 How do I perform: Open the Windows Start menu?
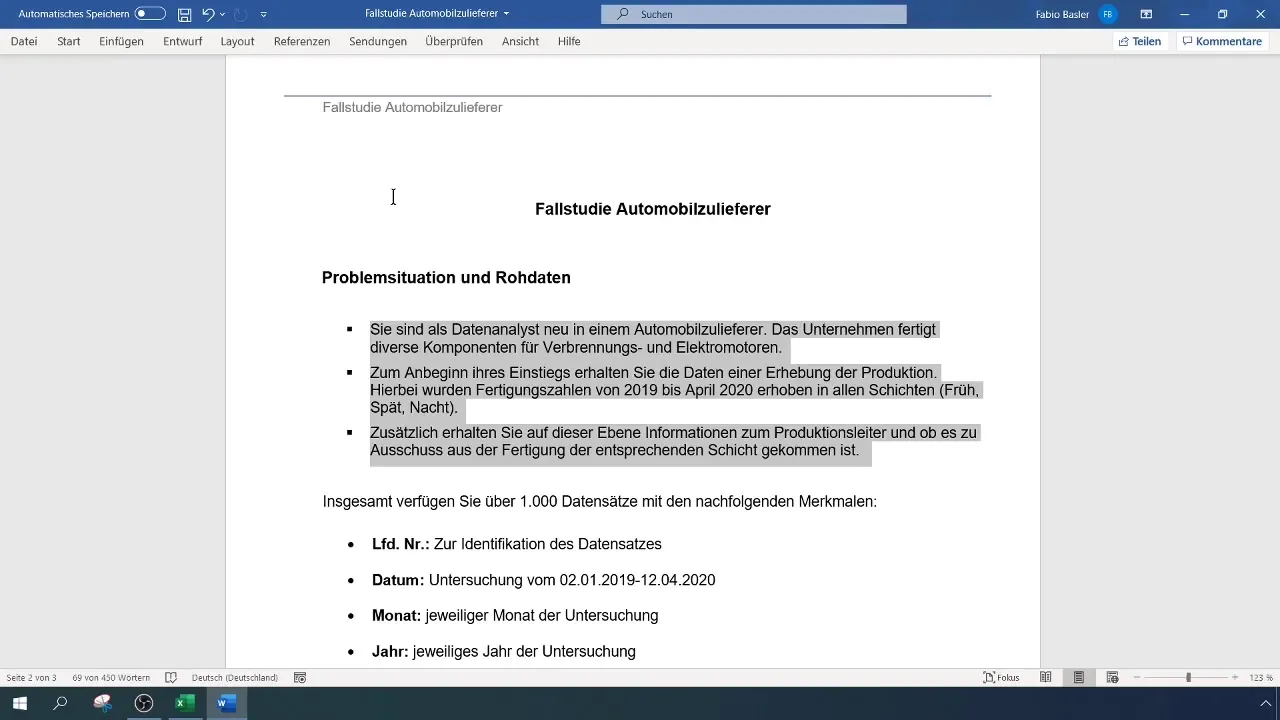(x=20, y=703)
